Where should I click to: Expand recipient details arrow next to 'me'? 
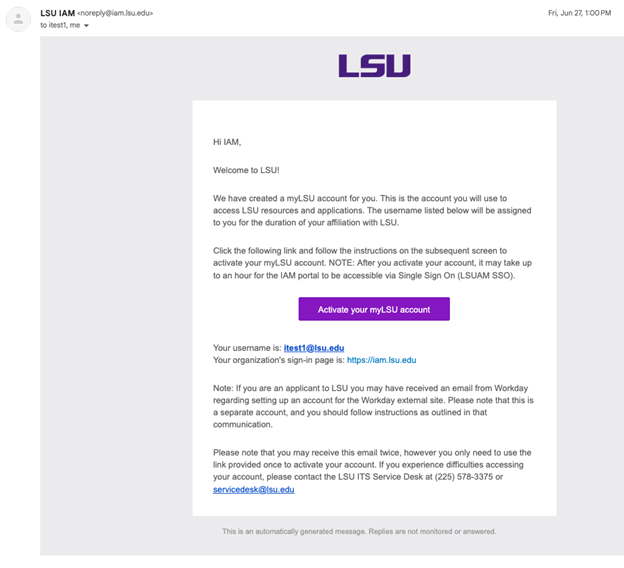[x=87, y=25]
